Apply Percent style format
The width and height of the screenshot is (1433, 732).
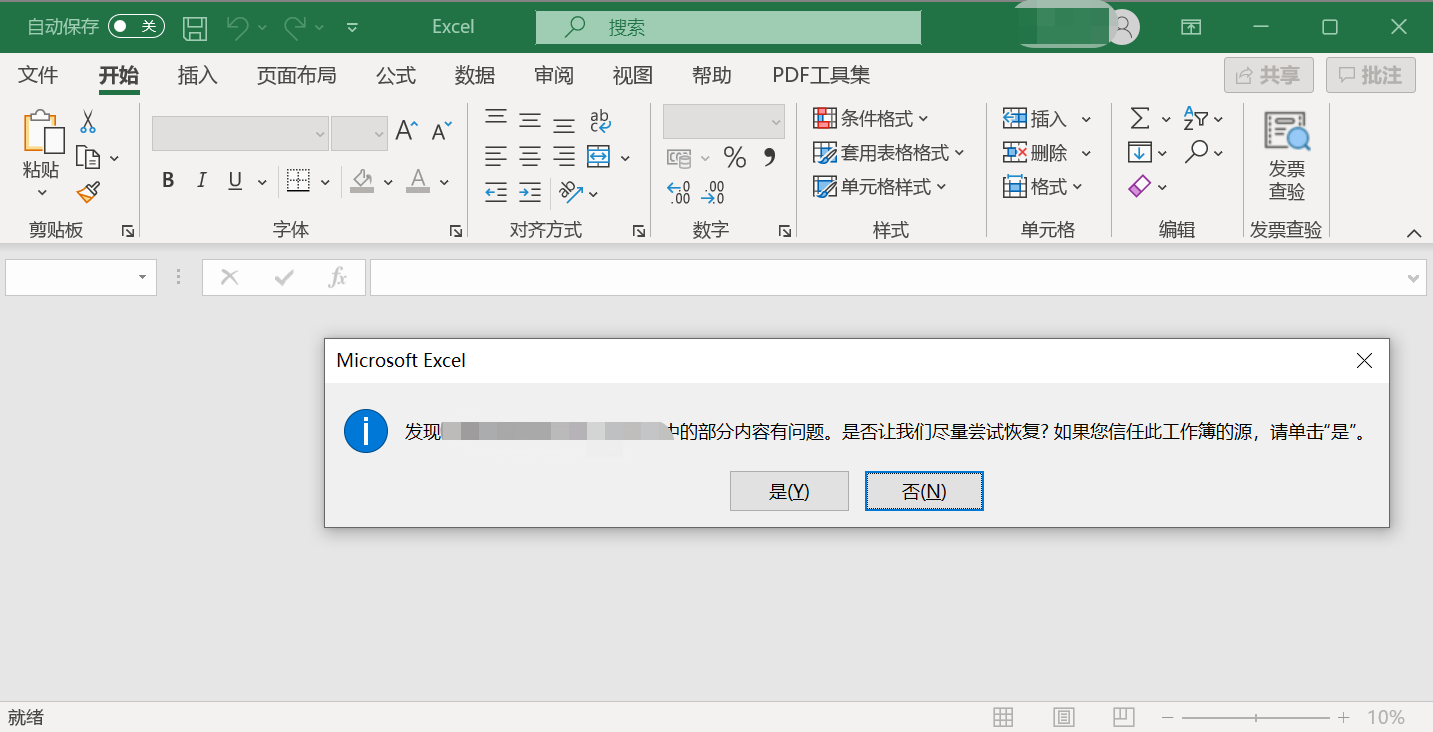coord(735,157)
